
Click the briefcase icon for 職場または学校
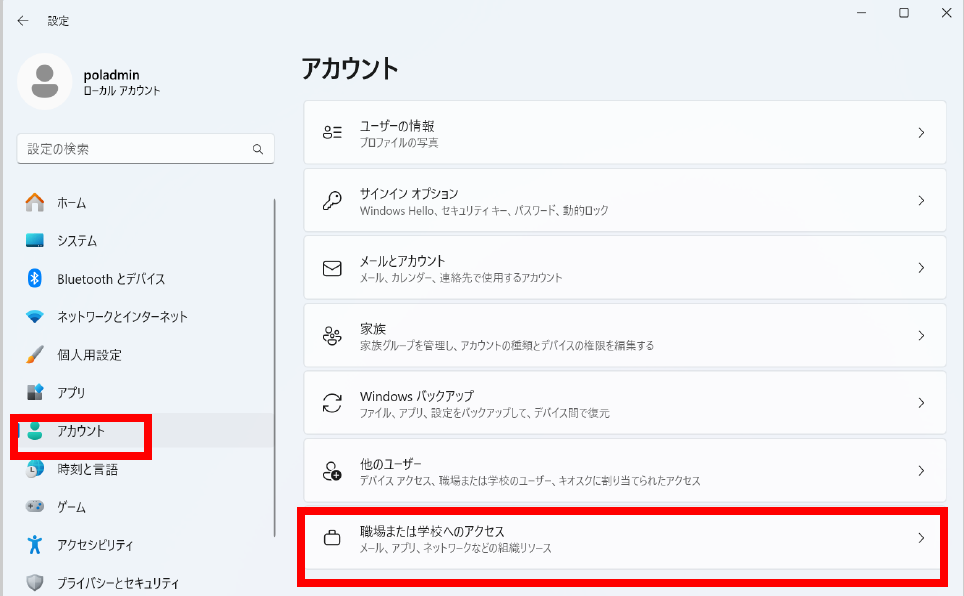click(x=332, y=538)
